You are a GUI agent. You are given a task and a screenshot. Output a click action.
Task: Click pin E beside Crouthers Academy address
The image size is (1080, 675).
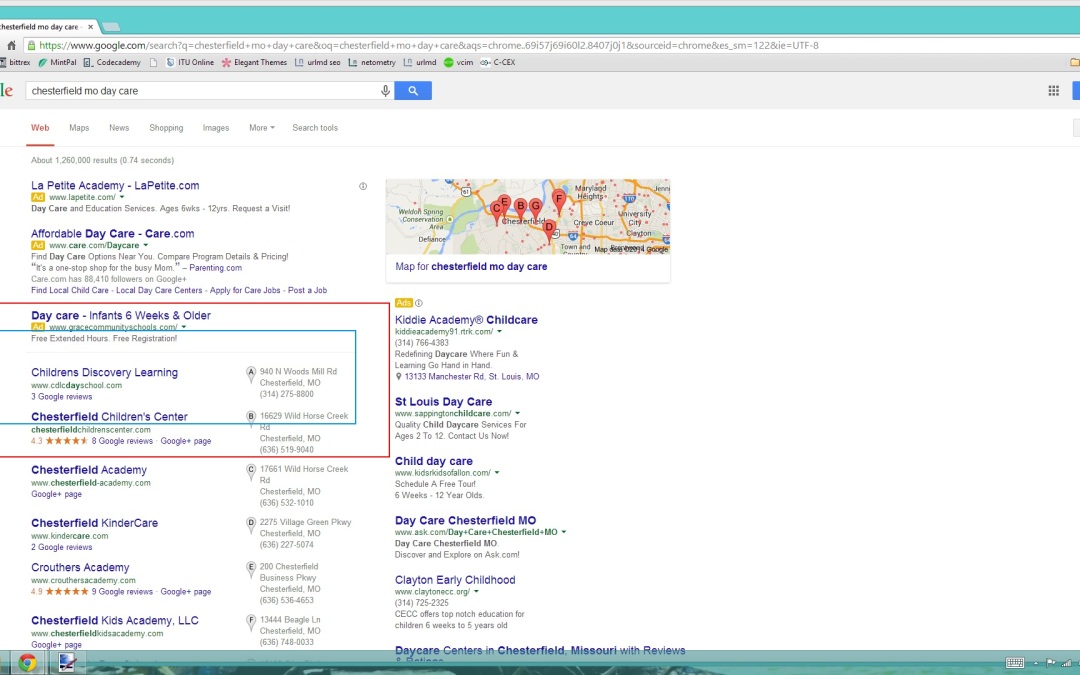click(x=251, y=568)
